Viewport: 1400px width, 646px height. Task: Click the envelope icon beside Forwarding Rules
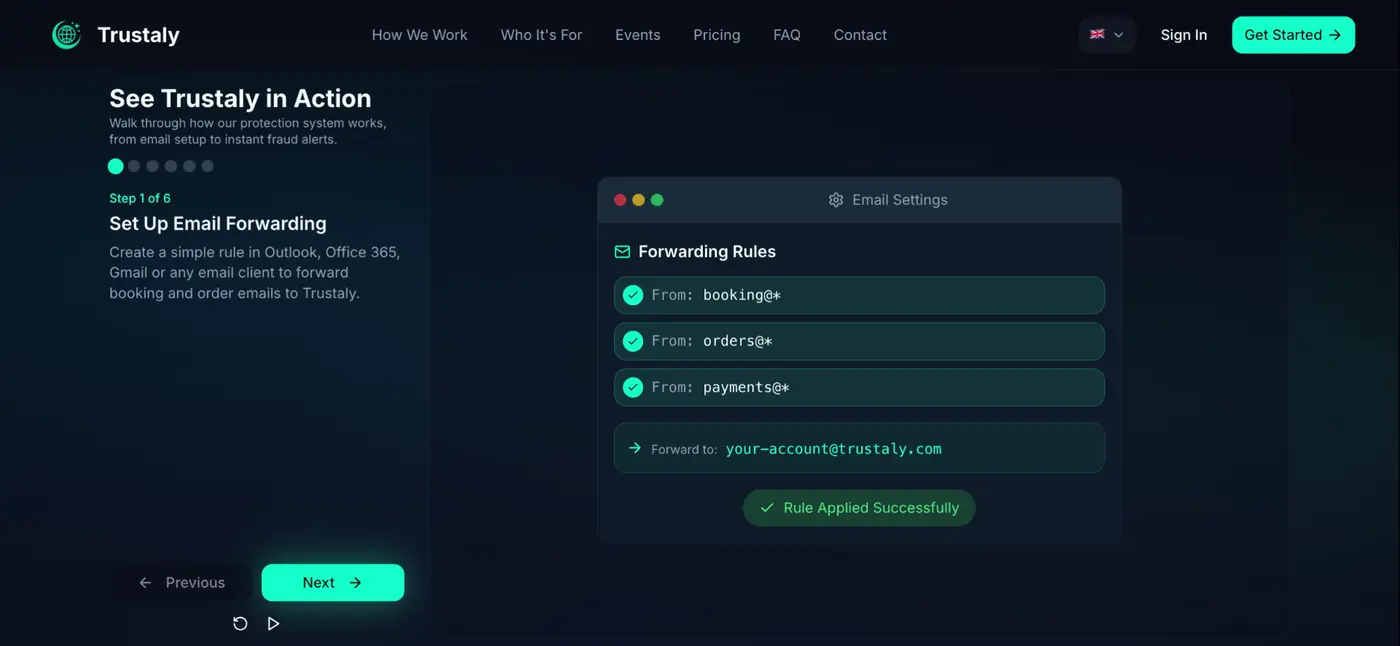[622, 252]
